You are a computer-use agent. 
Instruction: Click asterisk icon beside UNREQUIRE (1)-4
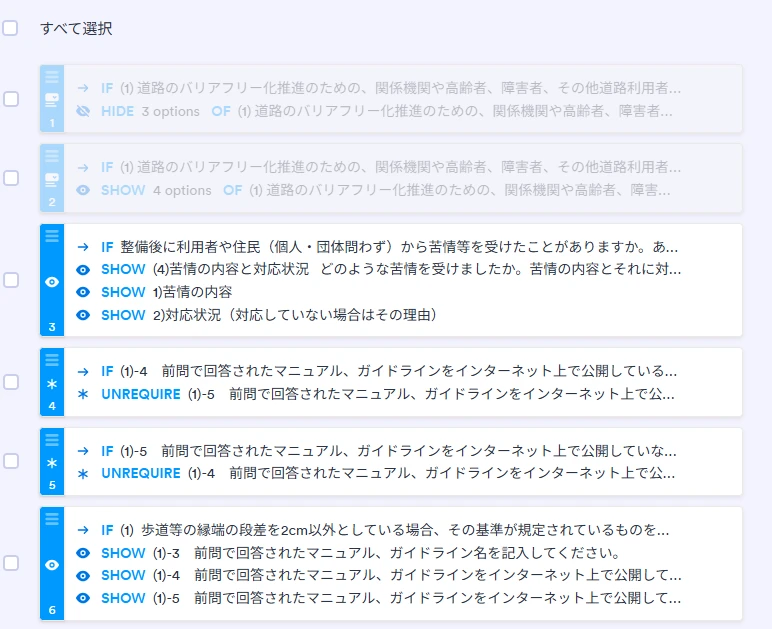[83, 473]
